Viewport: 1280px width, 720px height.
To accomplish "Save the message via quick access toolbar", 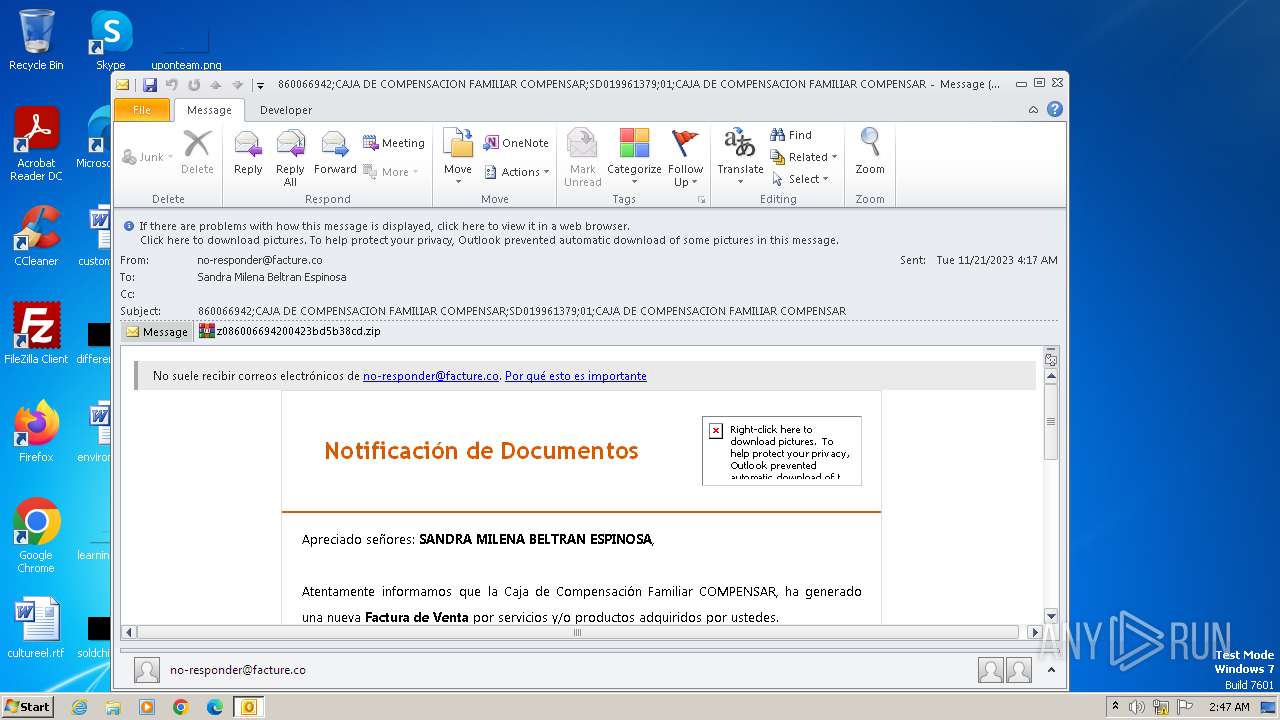I will point(150,85).
